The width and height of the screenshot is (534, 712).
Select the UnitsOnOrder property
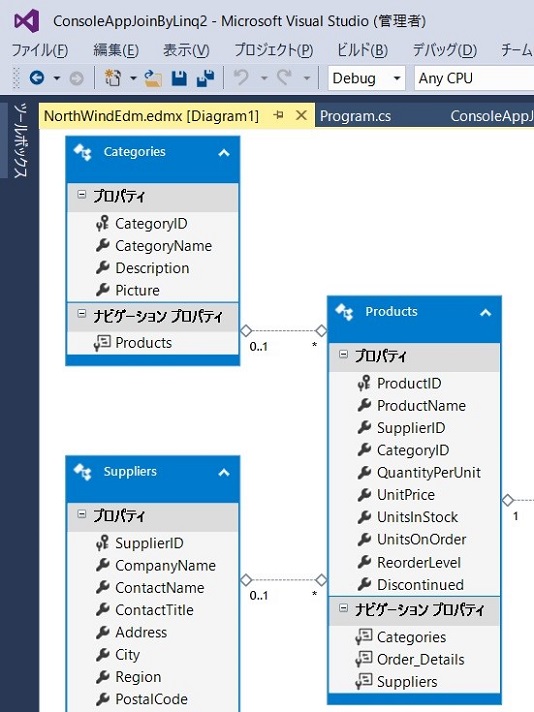point(421,539)
